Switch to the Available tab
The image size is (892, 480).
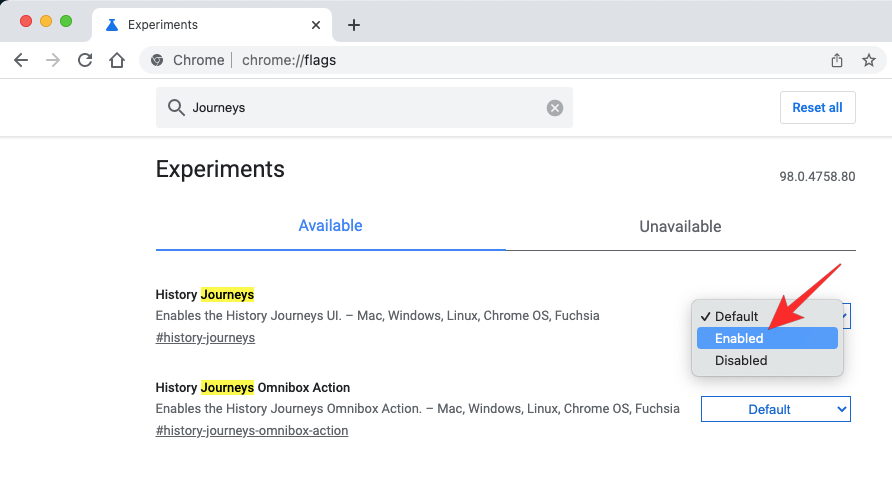point(330,226)
